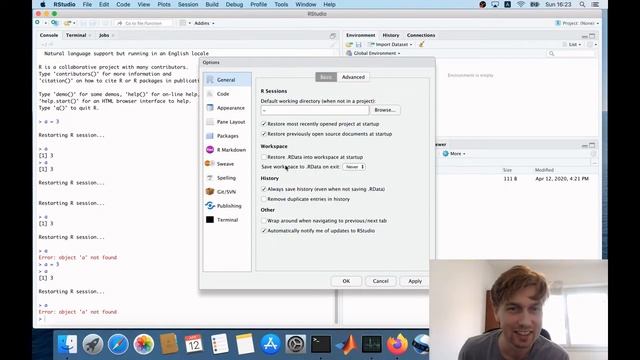Click Browse for working directory

click(x=385, y=110)
